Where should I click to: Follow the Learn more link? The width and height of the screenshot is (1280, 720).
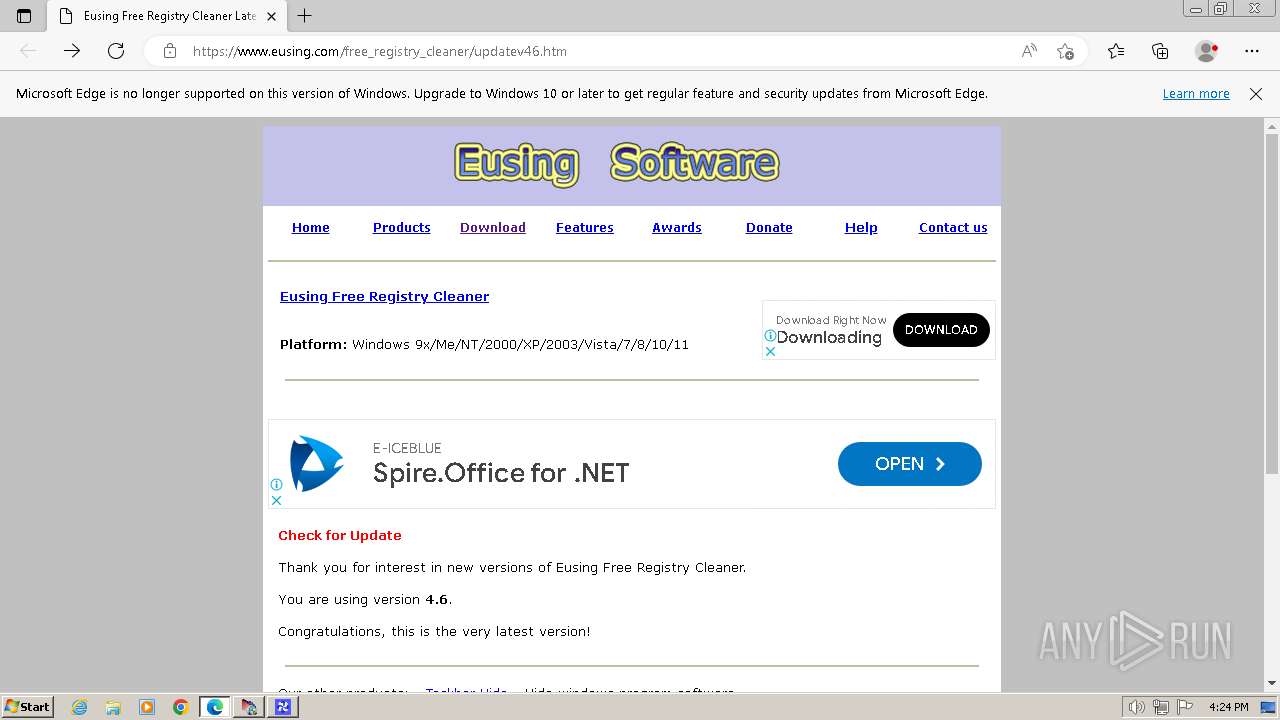click(1196, 94)
